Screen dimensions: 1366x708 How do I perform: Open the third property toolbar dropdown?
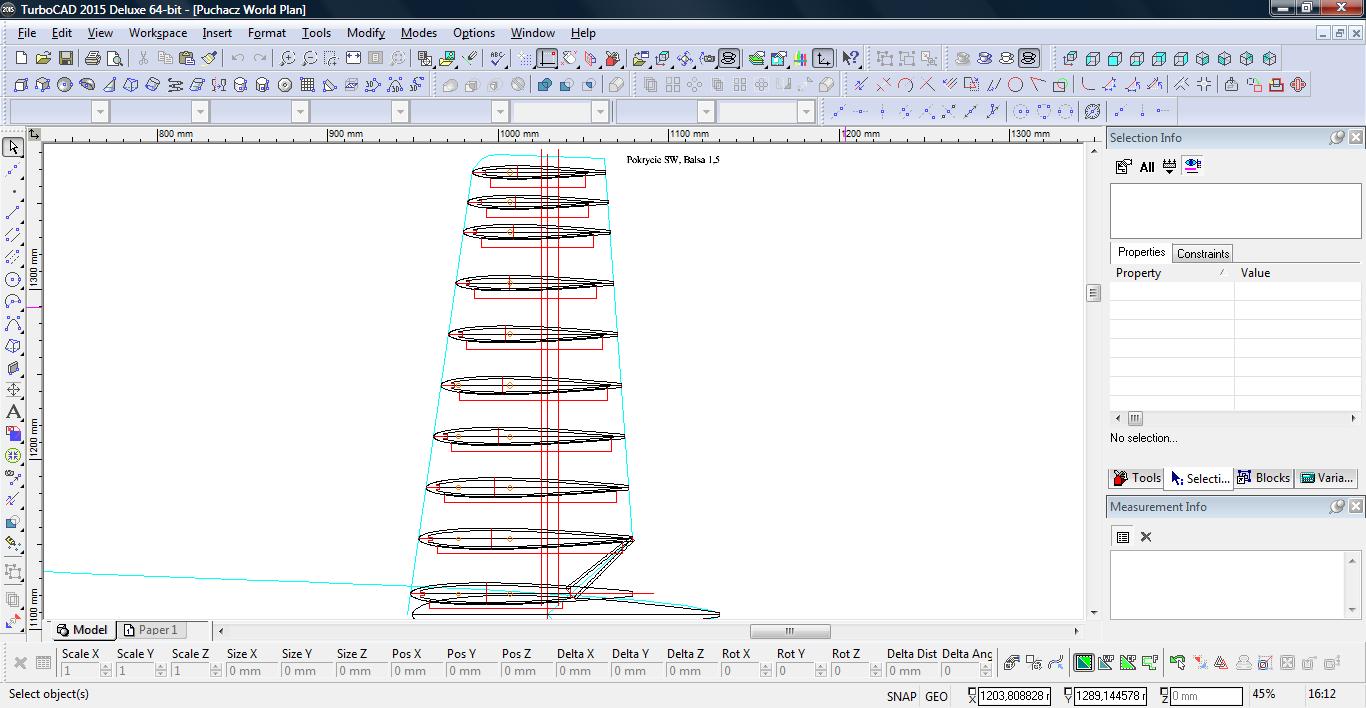[x=299, y=112]
